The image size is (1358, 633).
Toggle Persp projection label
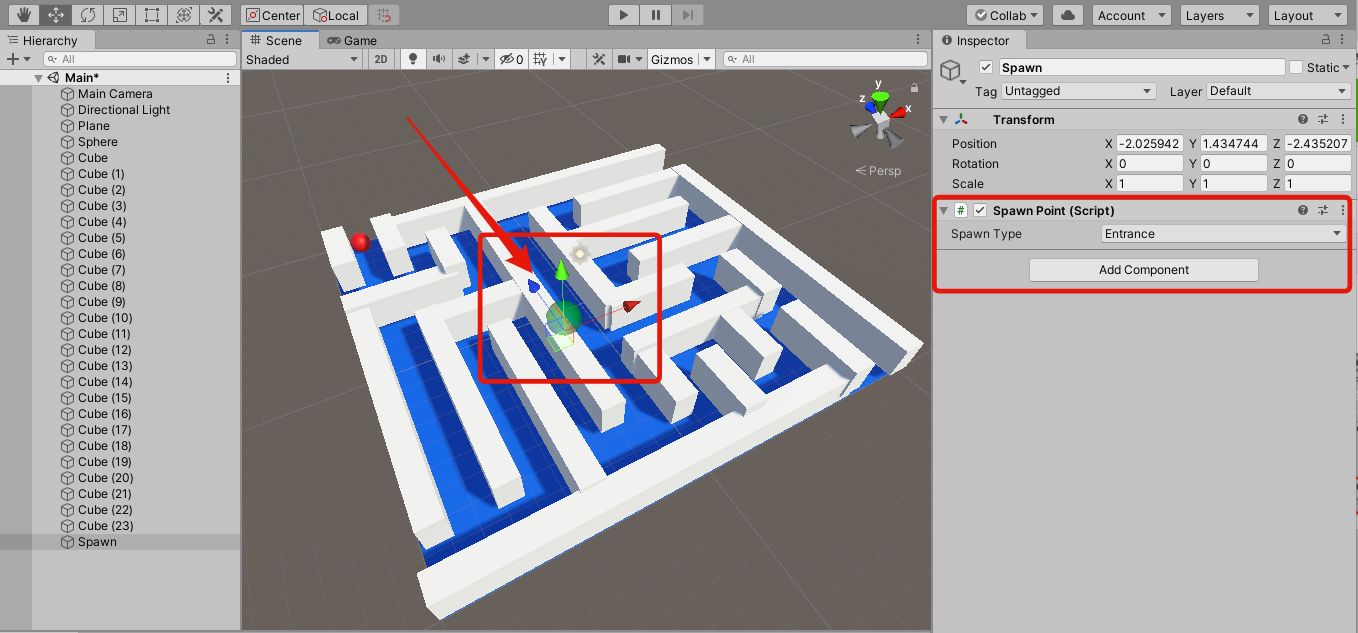[x=878, y=171]
